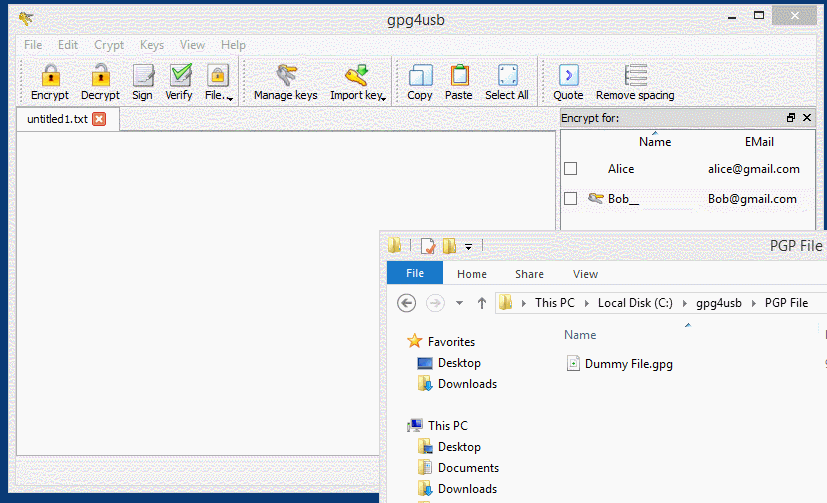Click the Decrypt toolbar icon

(100, 75)
